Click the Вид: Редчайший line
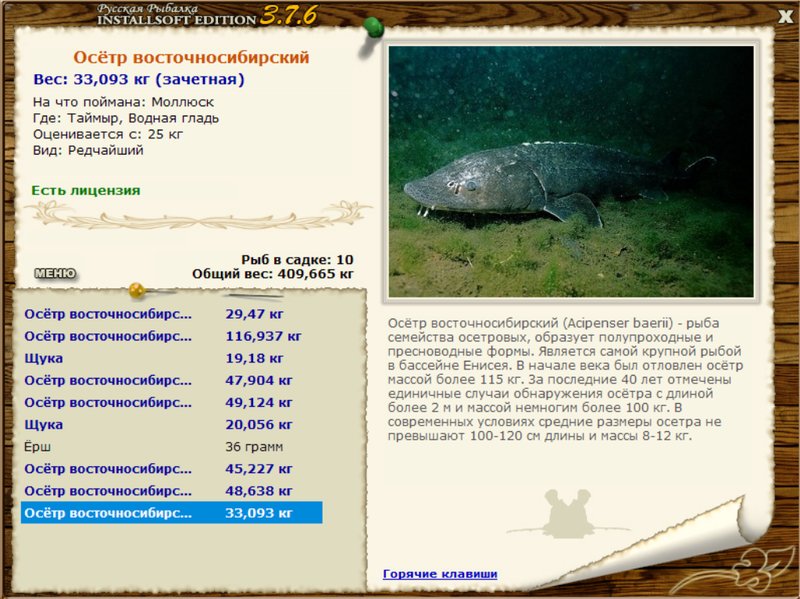The height and width of the screenshot is (599, 800). coord(88,151)
